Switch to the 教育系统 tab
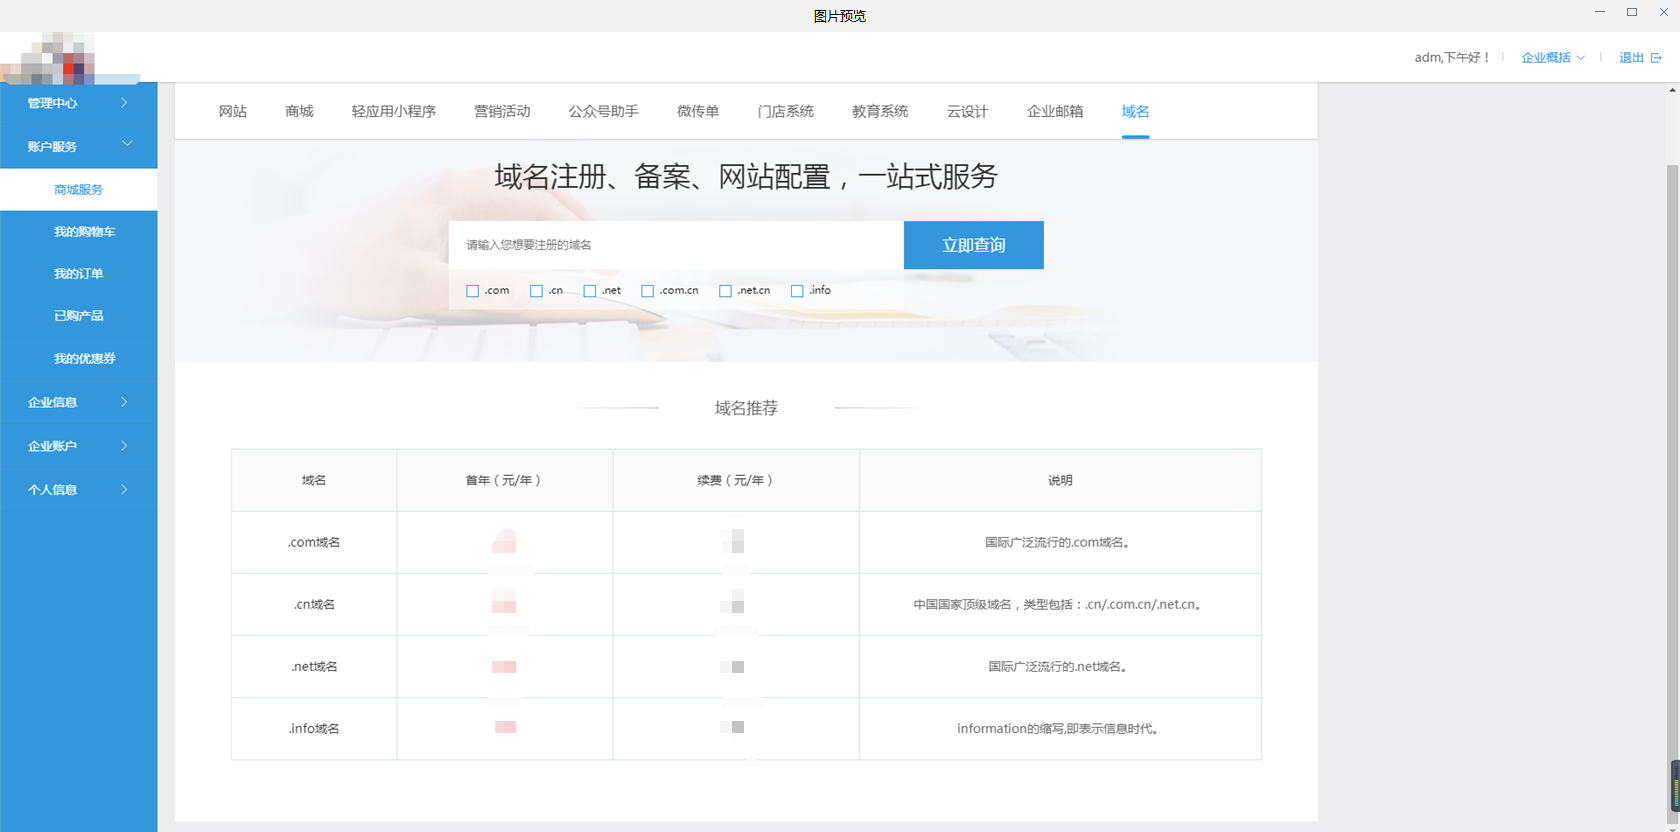Screen dimensions: 1680x832 coord(880,111)
